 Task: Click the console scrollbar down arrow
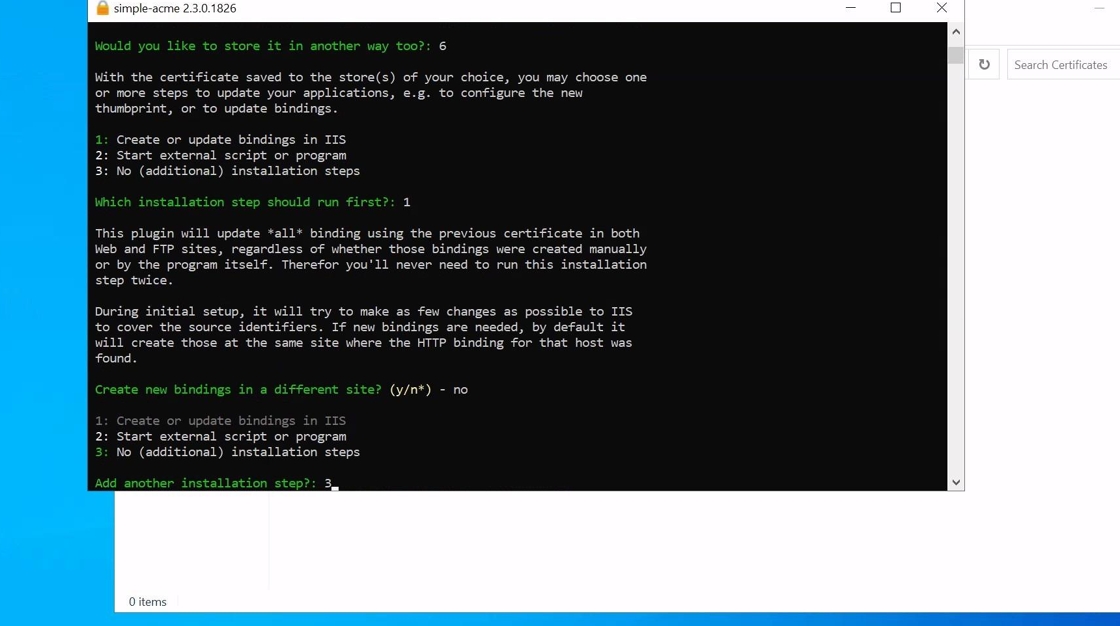click(956, 482)
